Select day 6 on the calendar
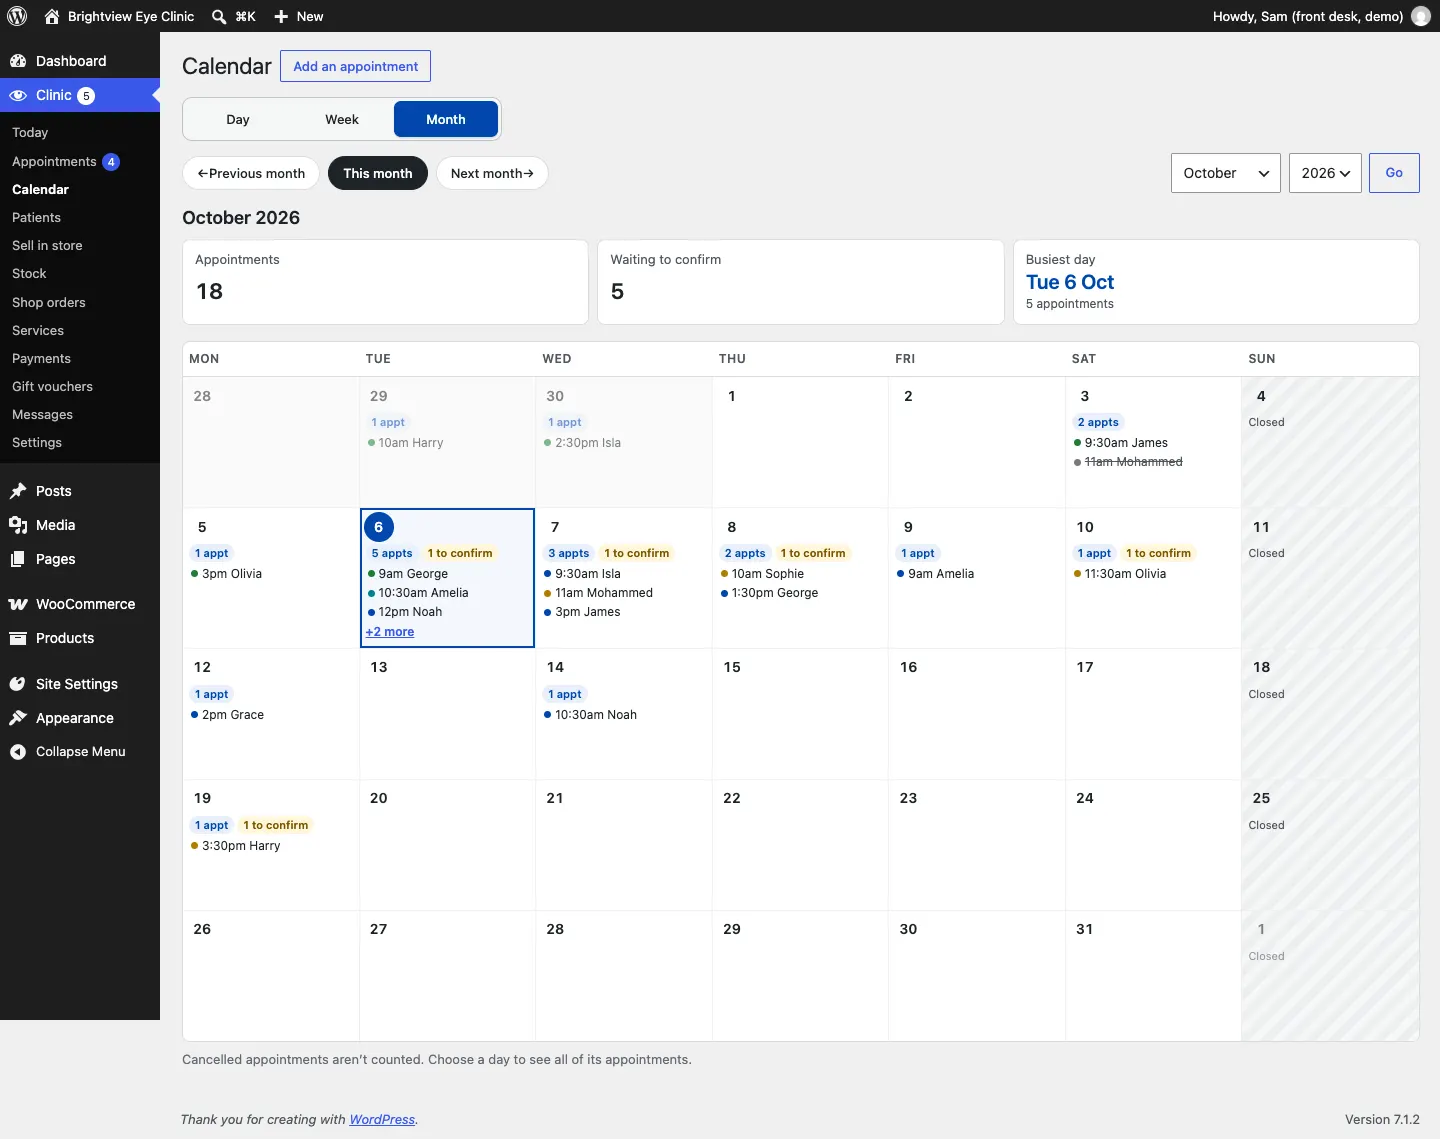 point(378,527)
